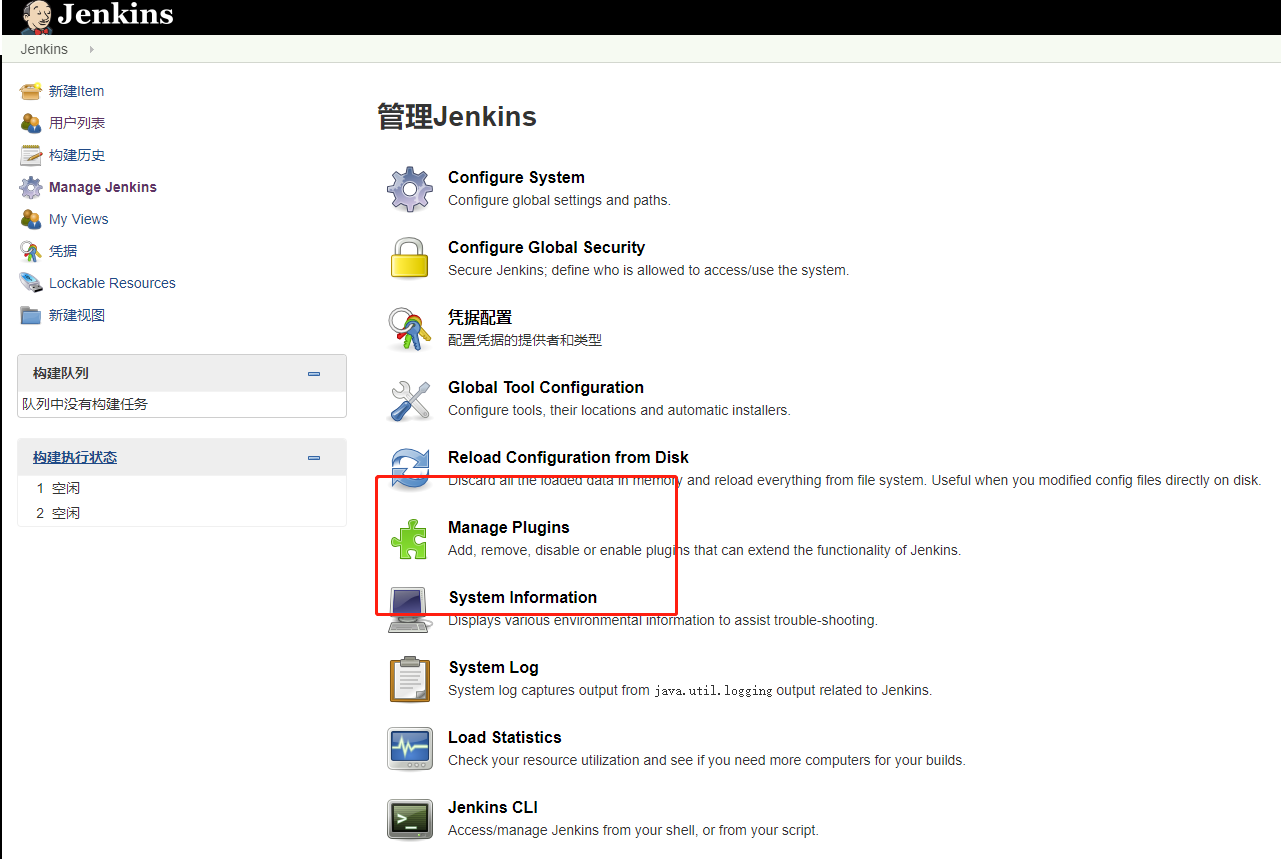Image resolution: width=1281 pixels, height=859 pixels.
Task: Click the Jenkins breadcrumb link
Action: click(44, 49)
